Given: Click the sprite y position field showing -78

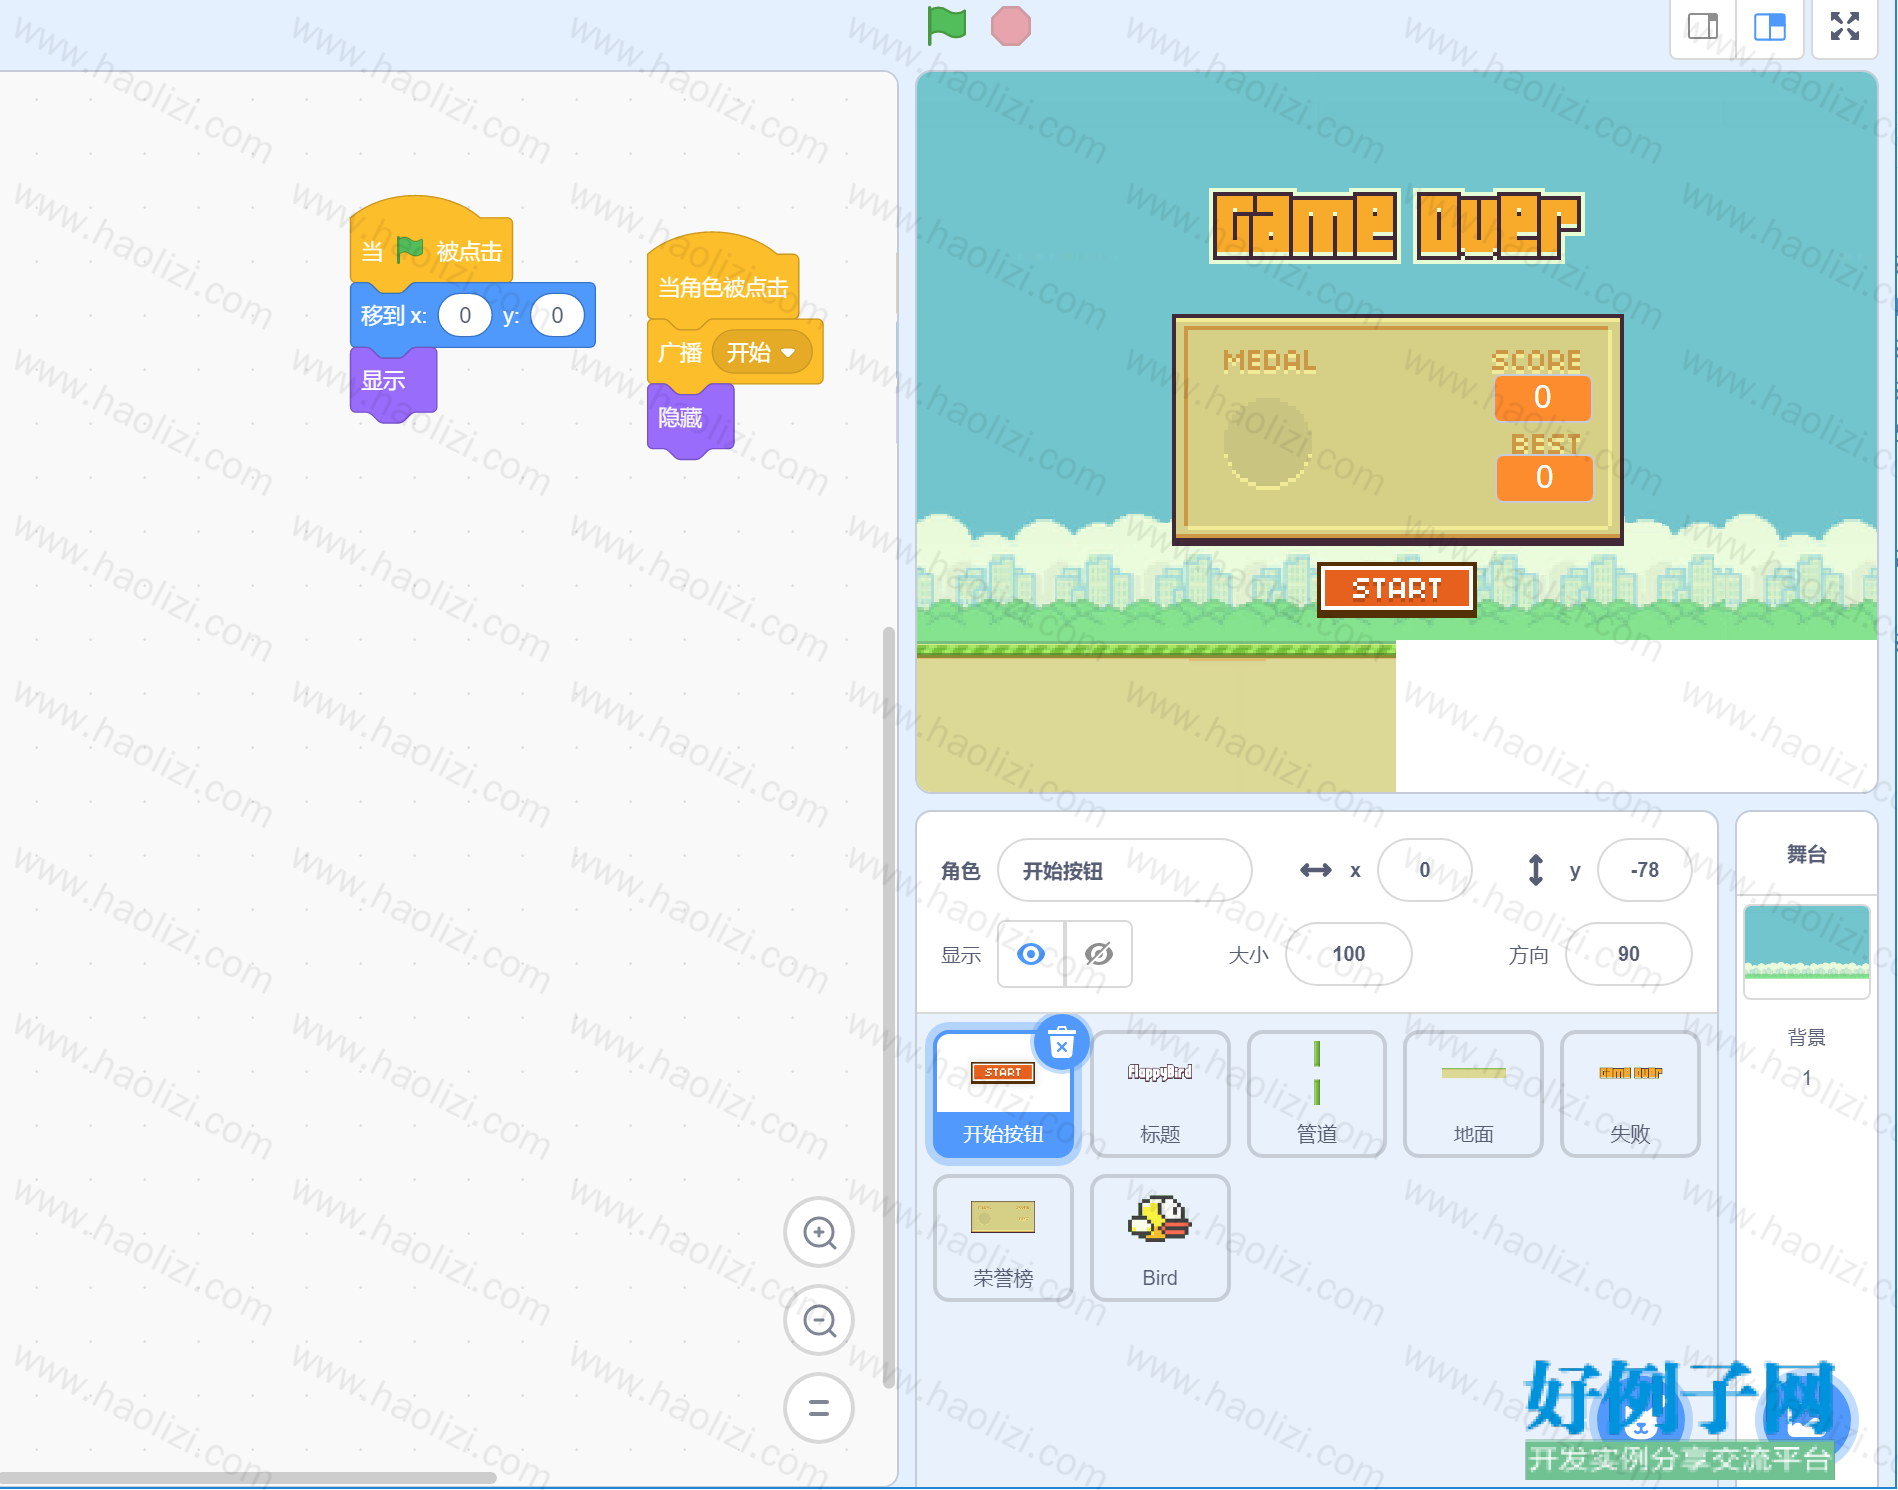Looking at the screenshot, I should point(1645,870).
